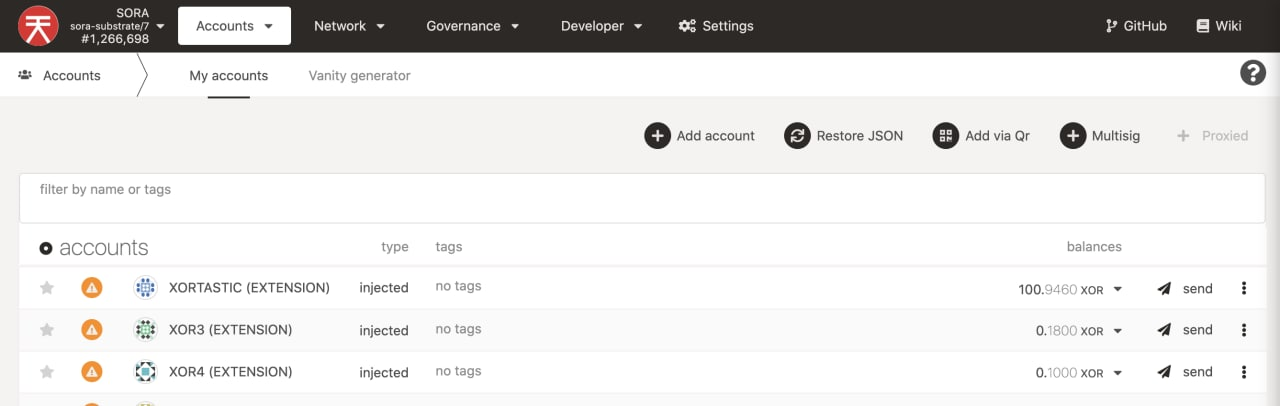Screen dimensions: 1280x406
Task: Open the Governance menu
Action: point(472,26)
